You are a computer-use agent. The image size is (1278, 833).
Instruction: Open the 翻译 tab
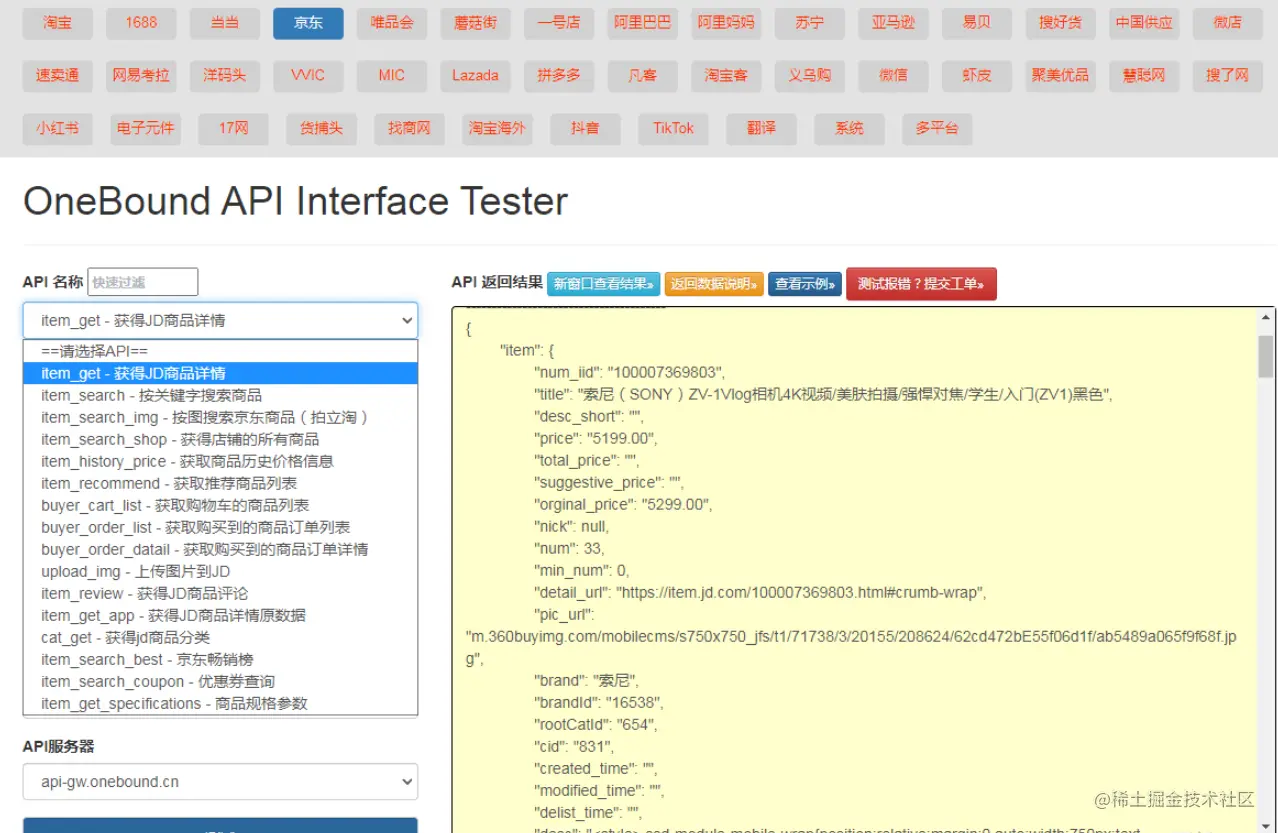[x=761, y=129]
